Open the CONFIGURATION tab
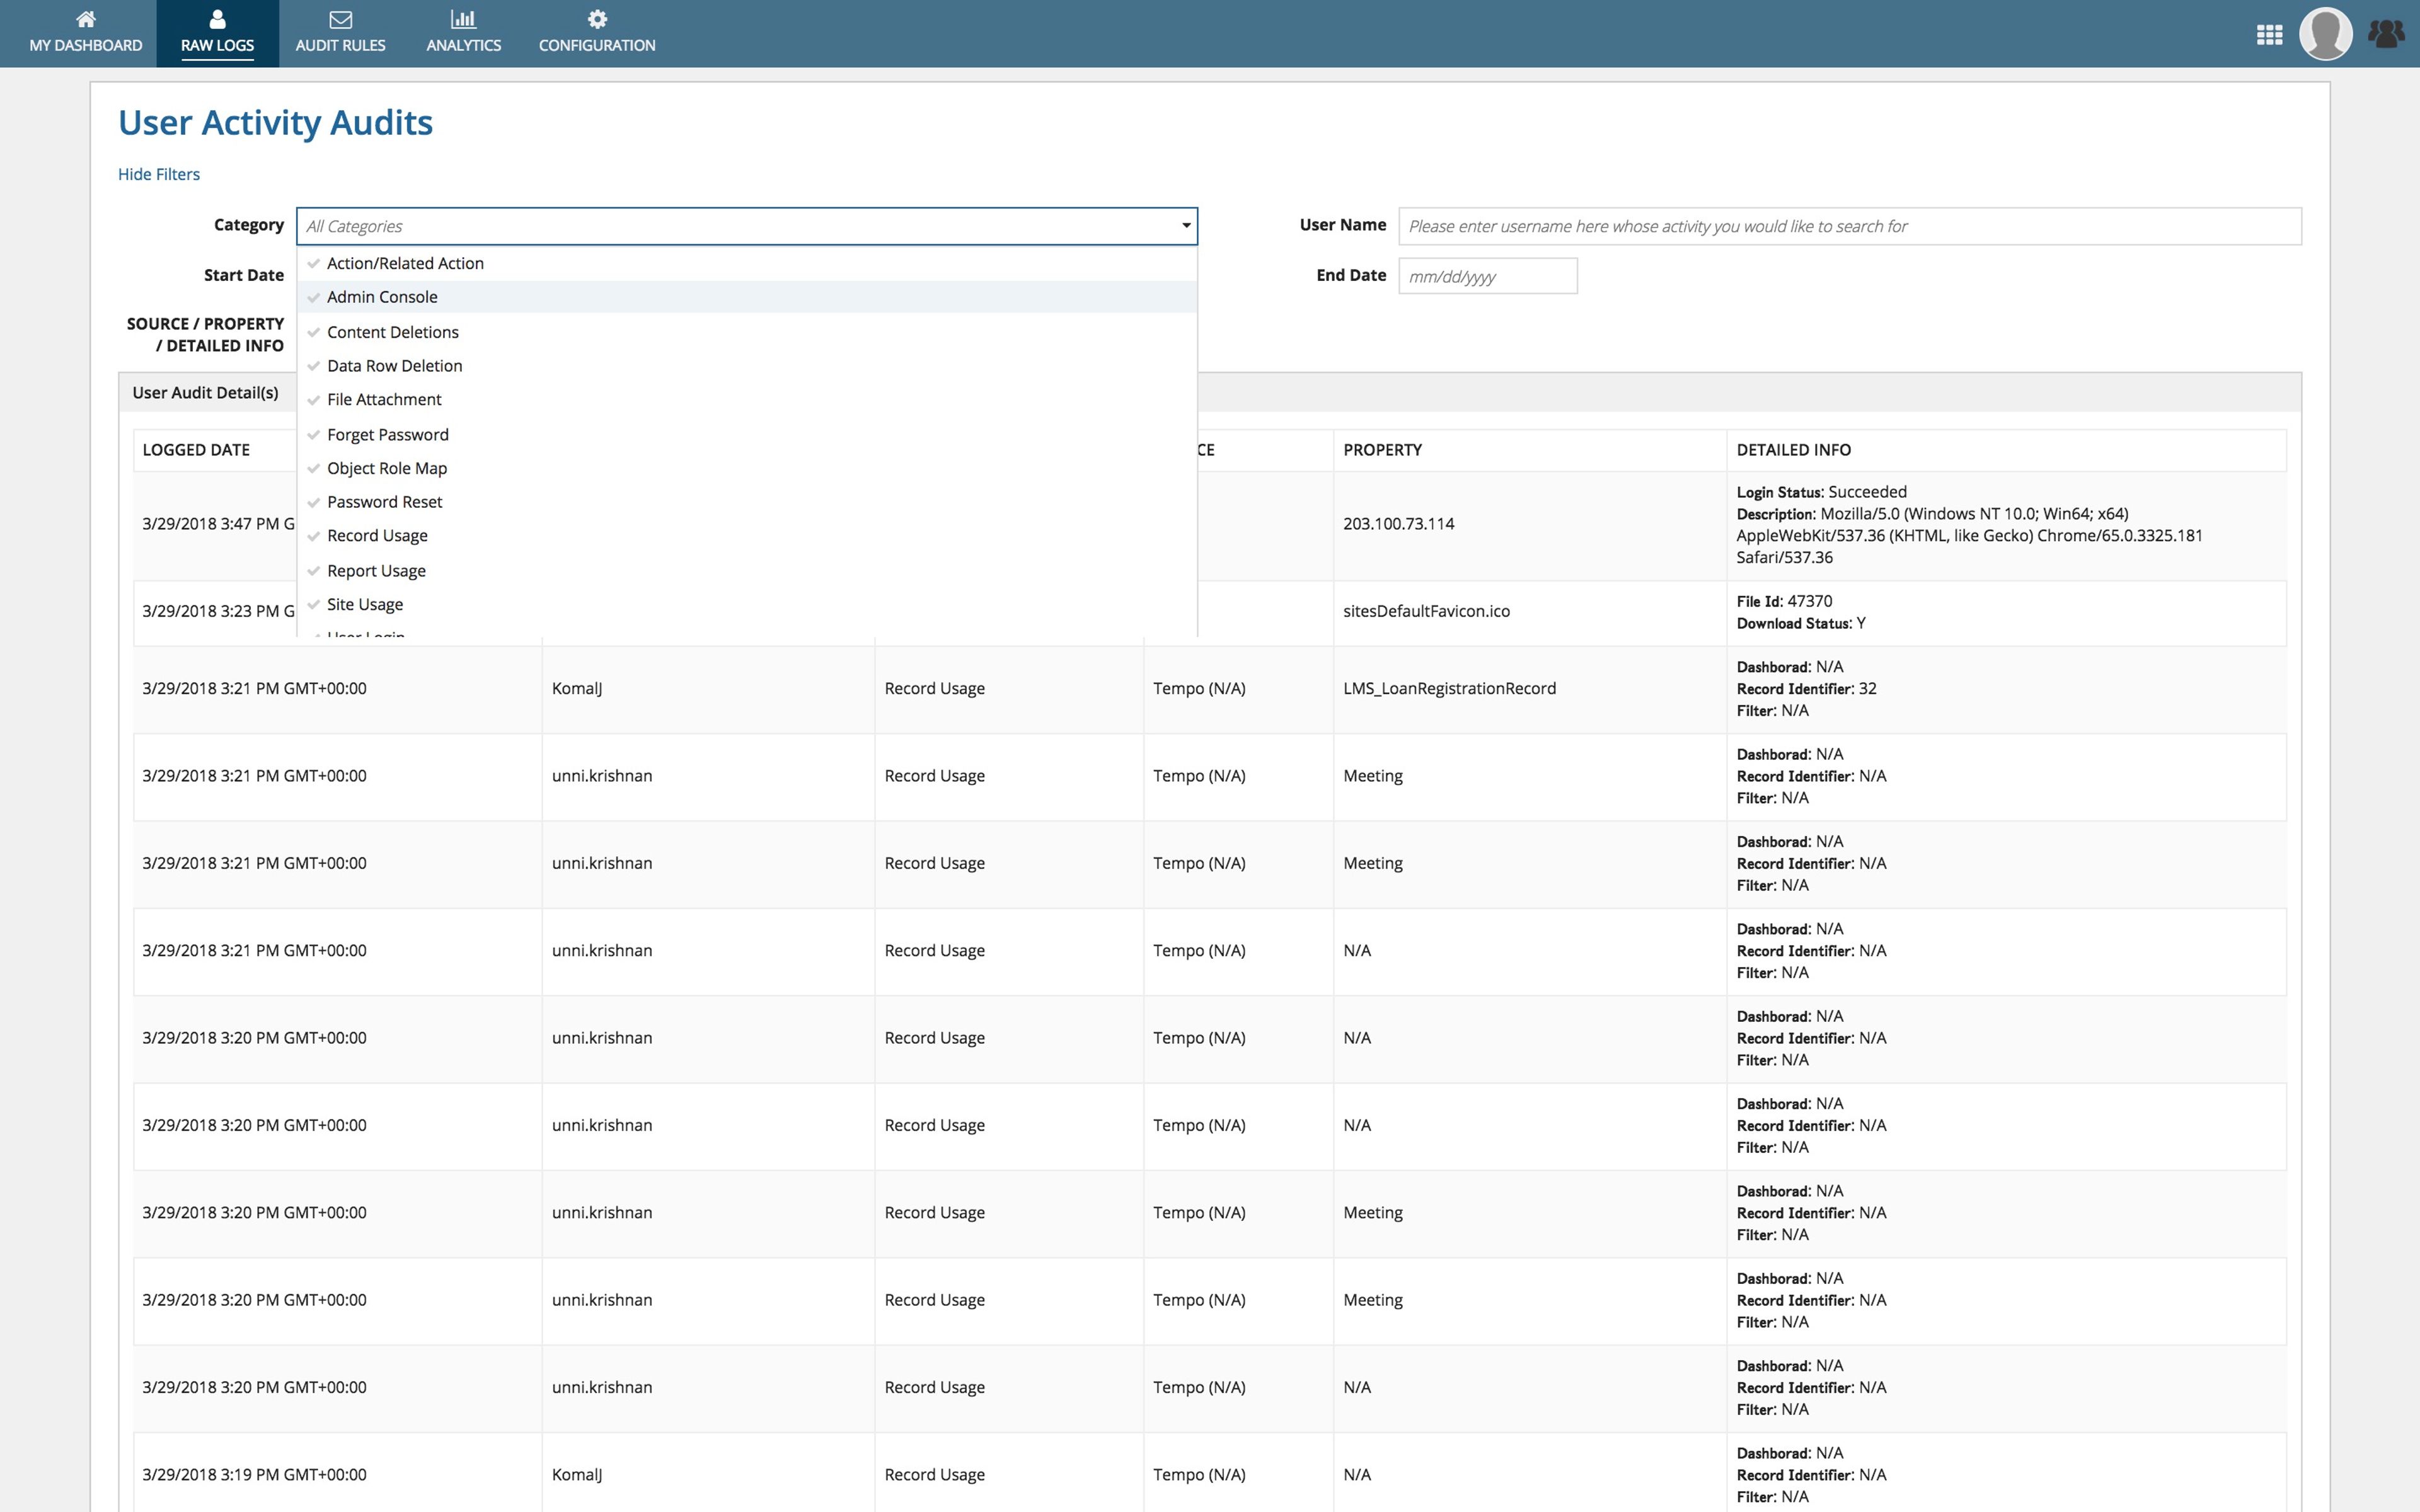2420x1512 pixels. point(597,34)
